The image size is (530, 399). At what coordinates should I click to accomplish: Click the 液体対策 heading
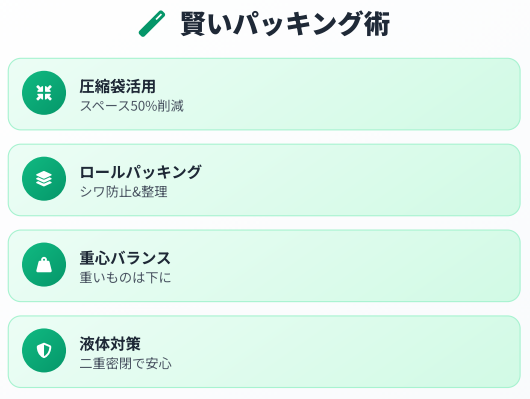110,344
